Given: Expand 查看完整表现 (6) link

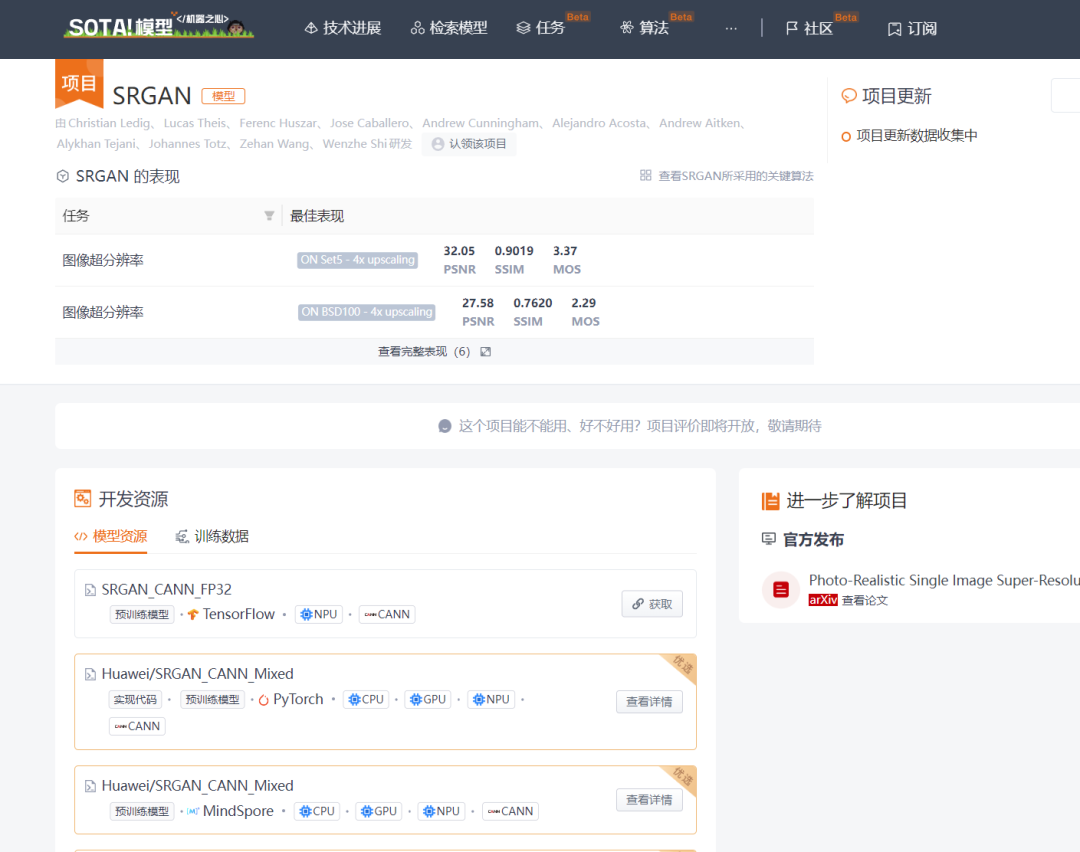Looking at the screenshot, I should pos(424,352).
